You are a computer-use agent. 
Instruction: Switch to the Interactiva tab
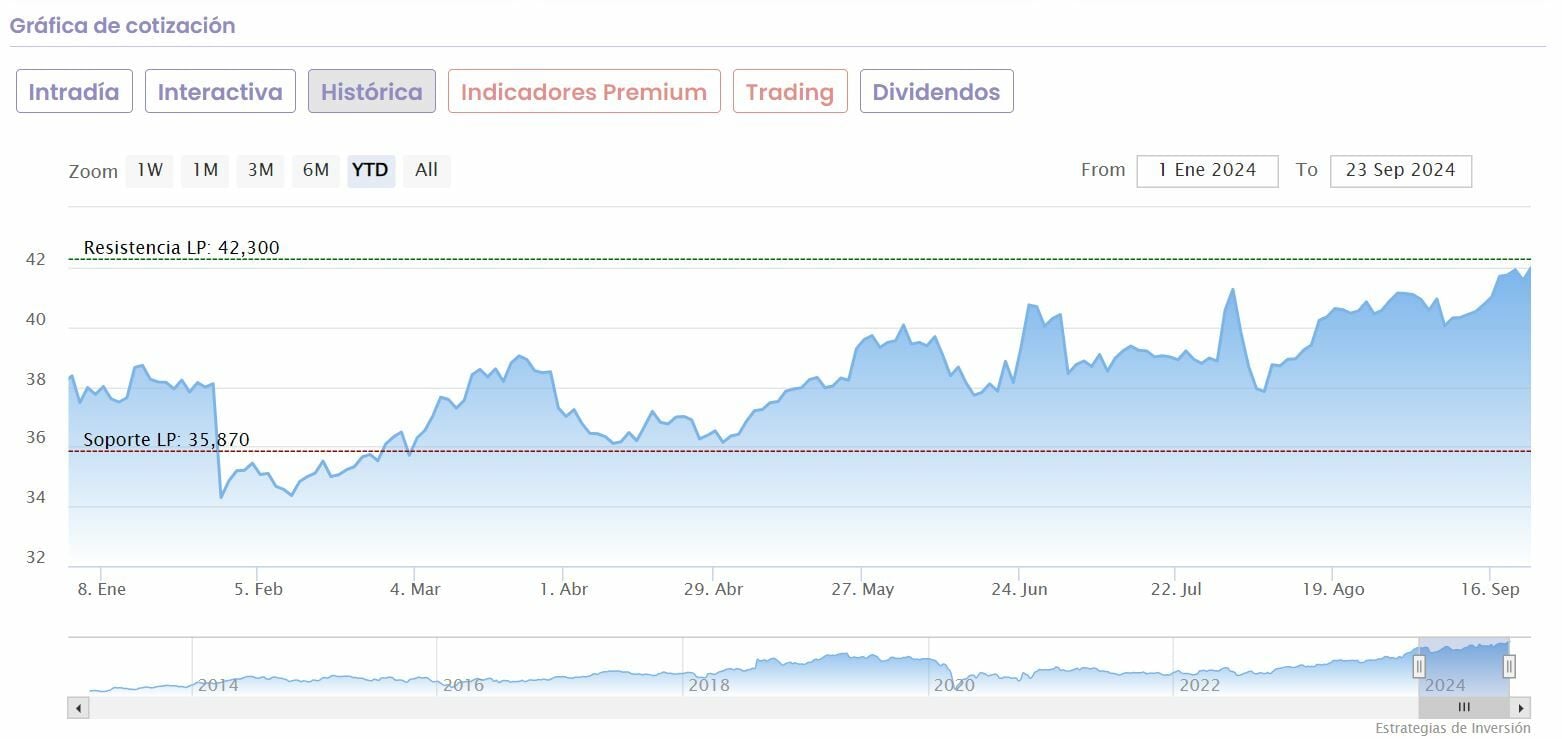pos(220,92)
